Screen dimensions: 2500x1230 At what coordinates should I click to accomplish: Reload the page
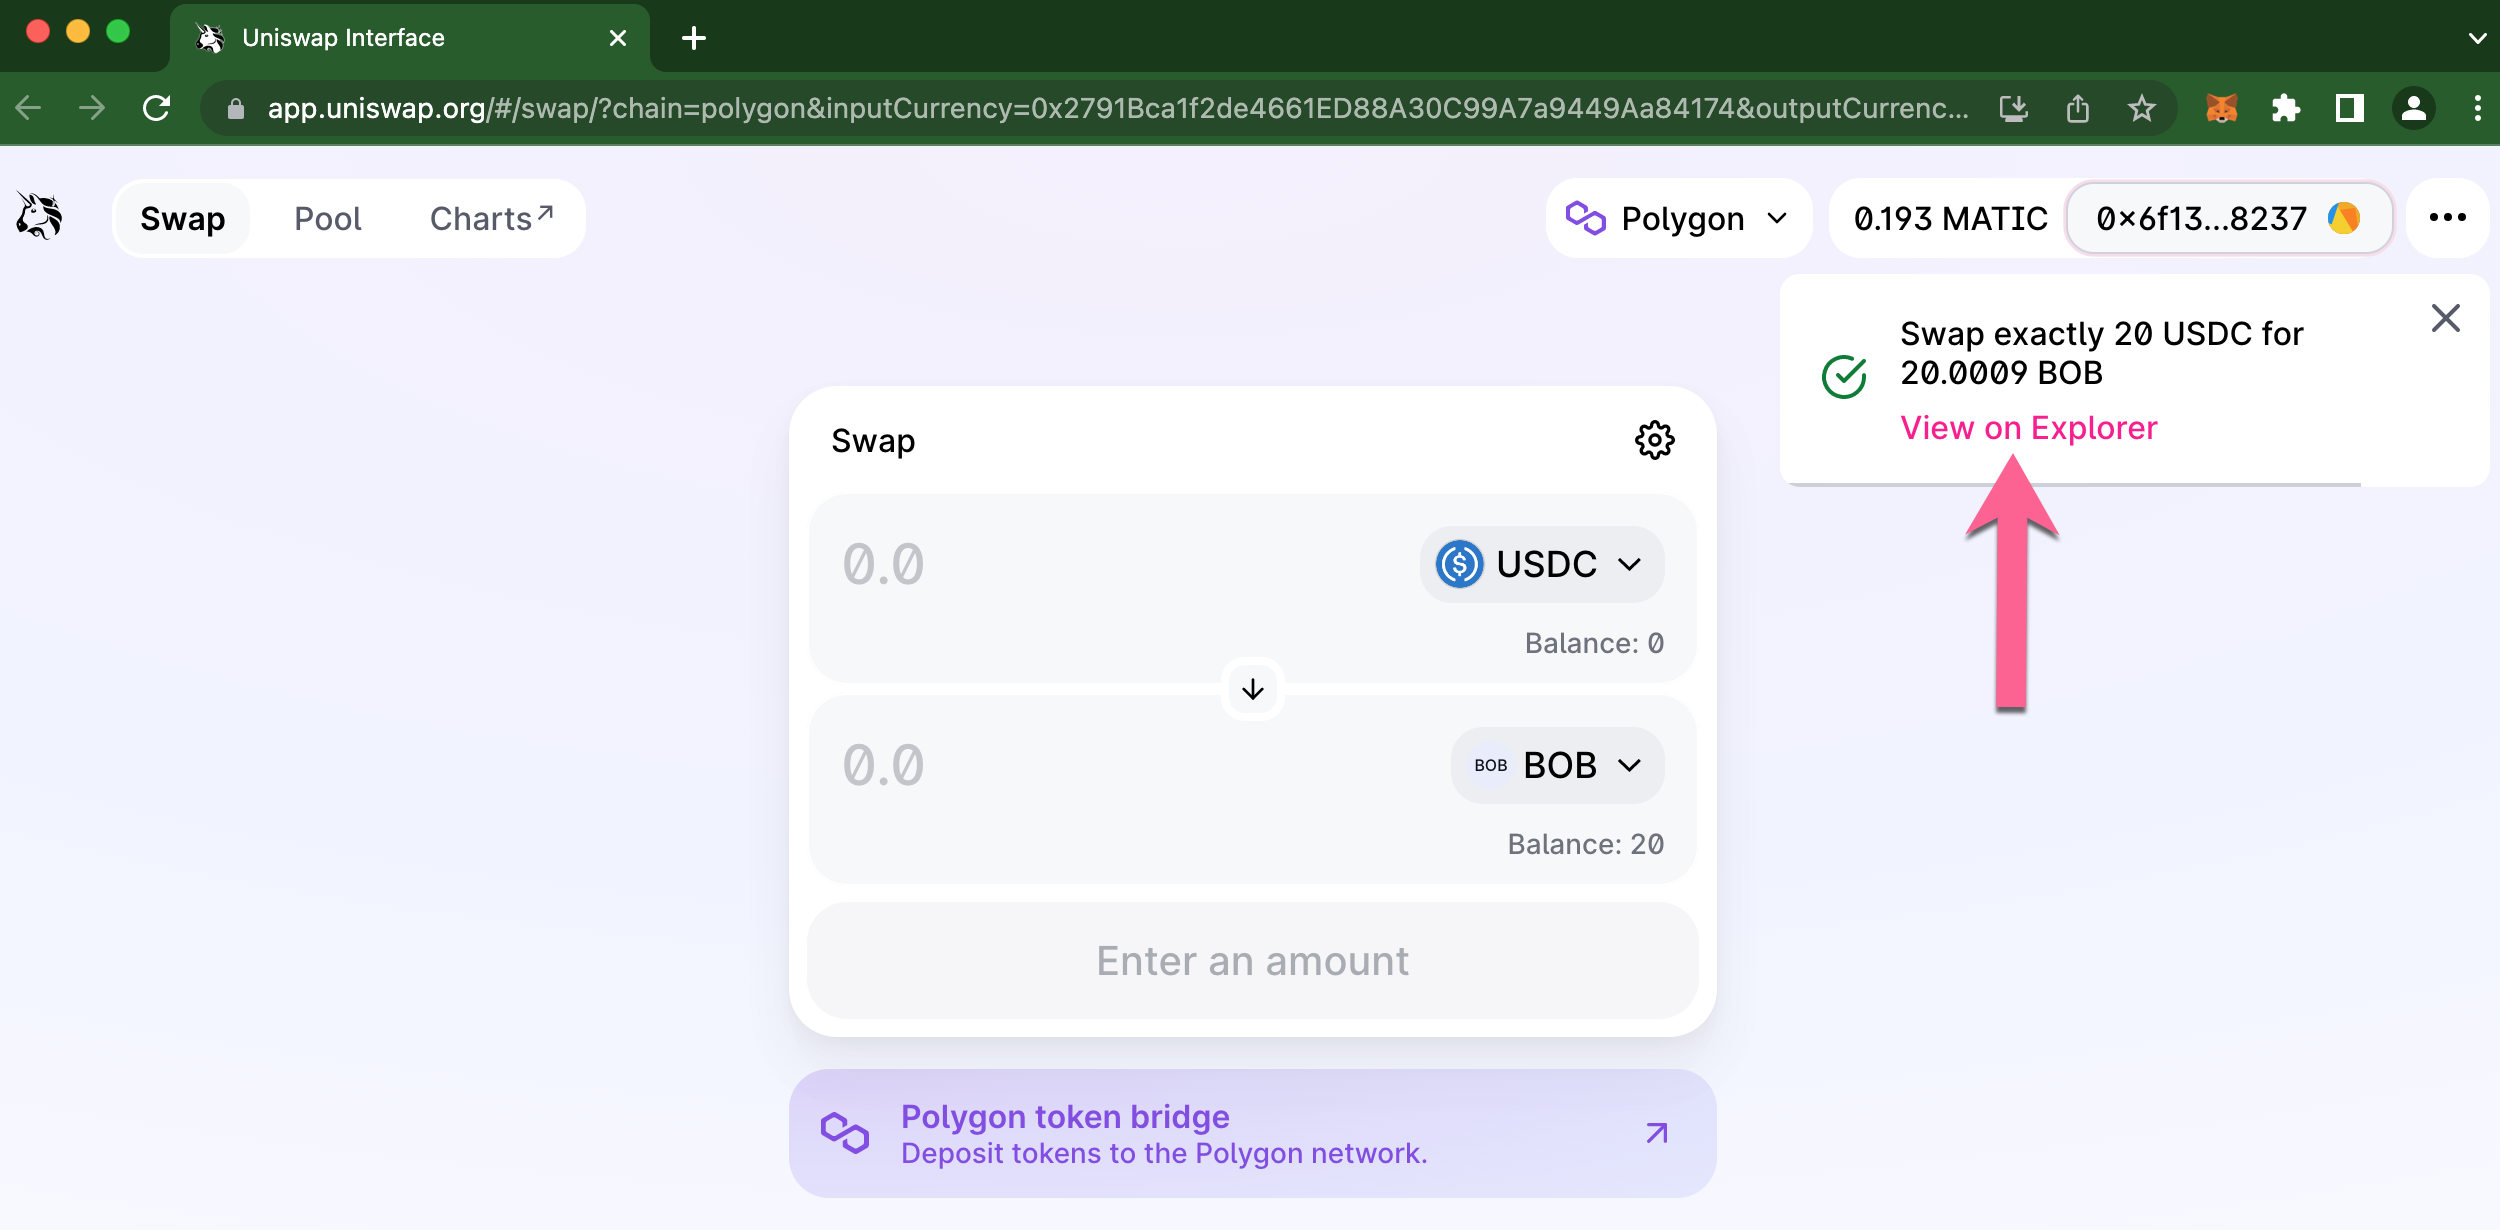(x=157, y=108)
